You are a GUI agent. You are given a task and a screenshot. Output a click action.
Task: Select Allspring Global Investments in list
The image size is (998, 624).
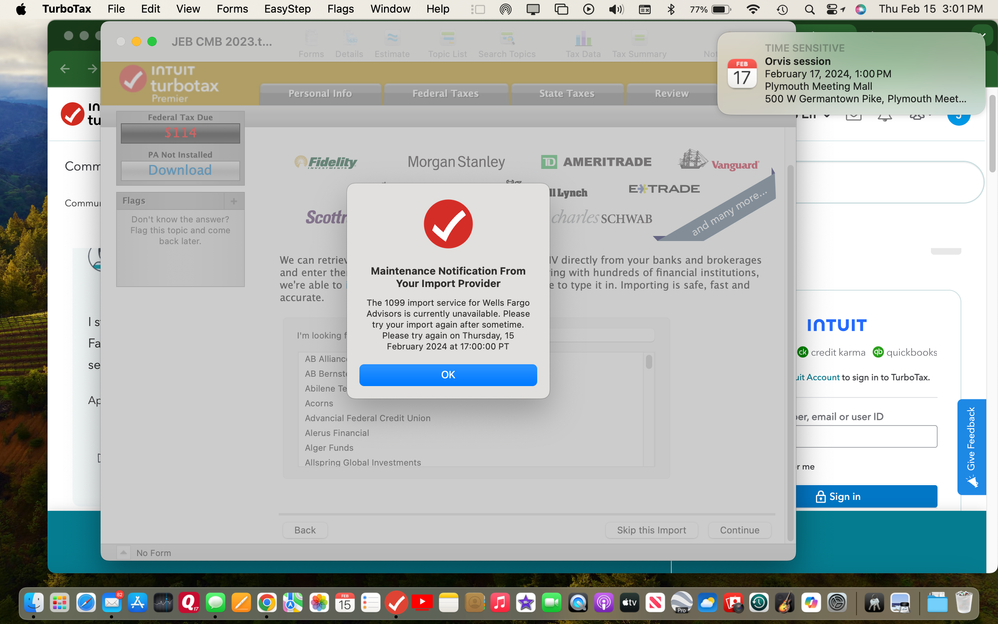[363, 462]
